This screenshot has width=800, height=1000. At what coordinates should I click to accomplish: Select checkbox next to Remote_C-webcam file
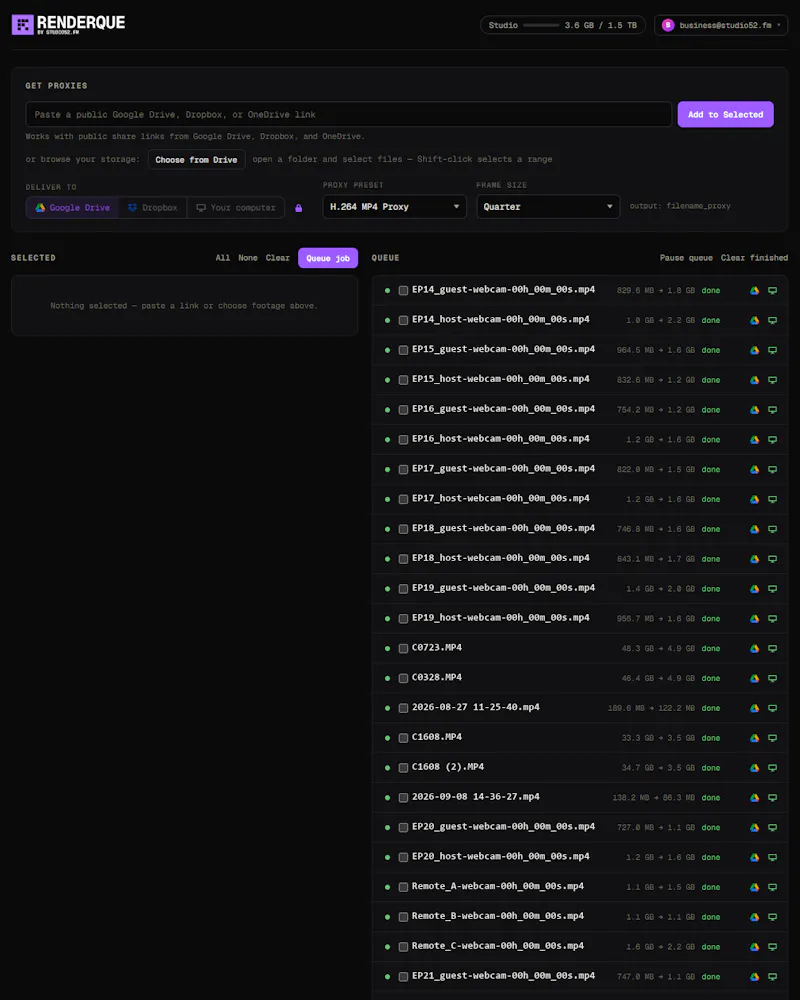403,947
